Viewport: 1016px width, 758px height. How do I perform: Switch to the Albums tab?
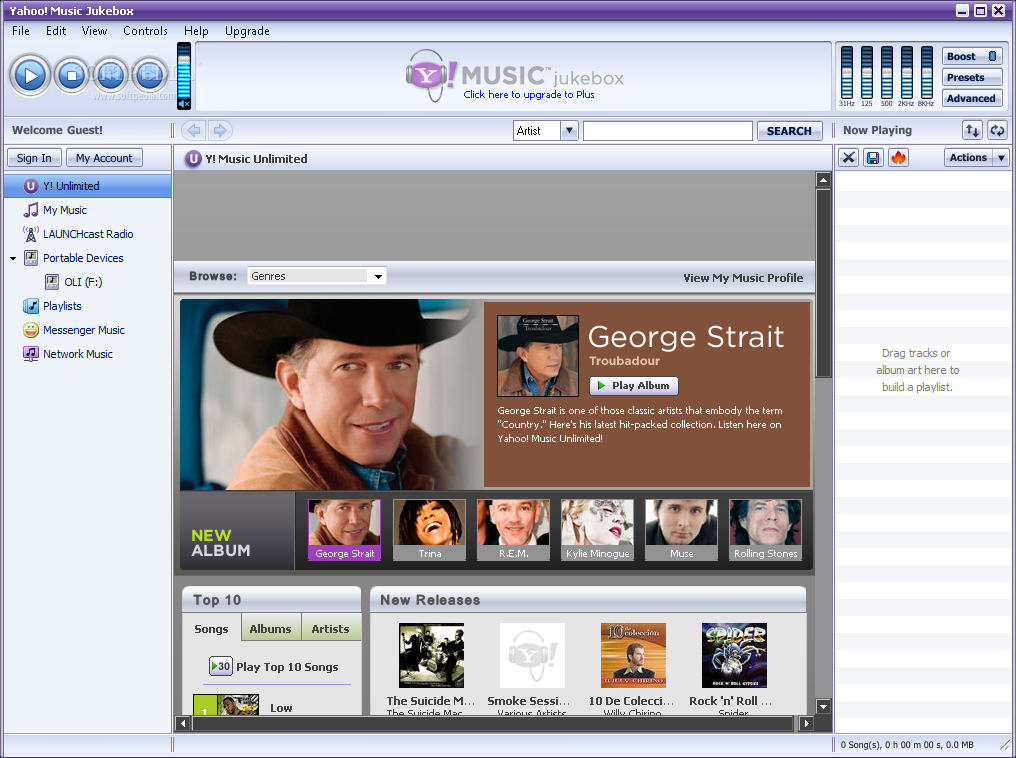[x=270, y=628]
